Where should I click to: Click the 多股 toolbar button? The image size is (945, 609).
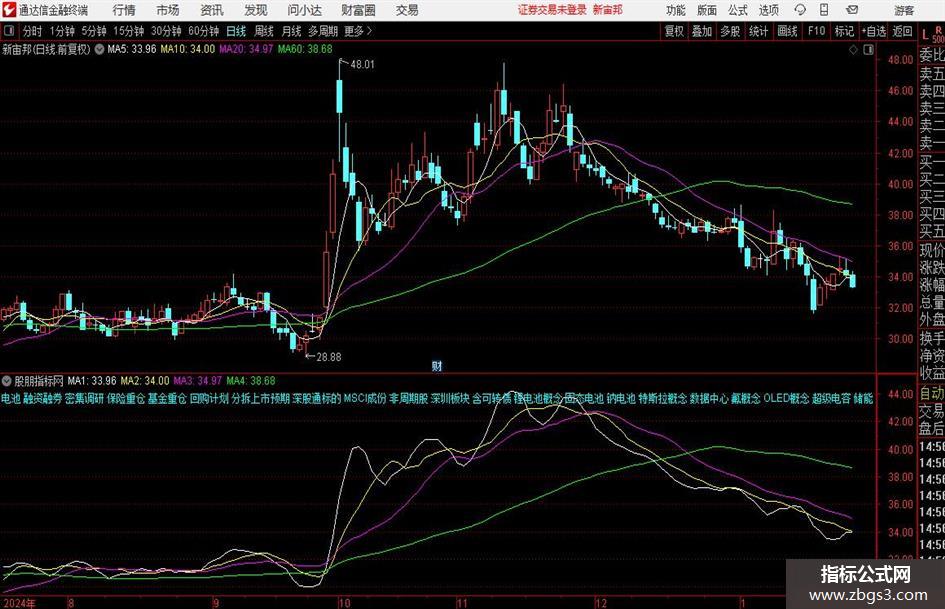(x=730, y=31)
